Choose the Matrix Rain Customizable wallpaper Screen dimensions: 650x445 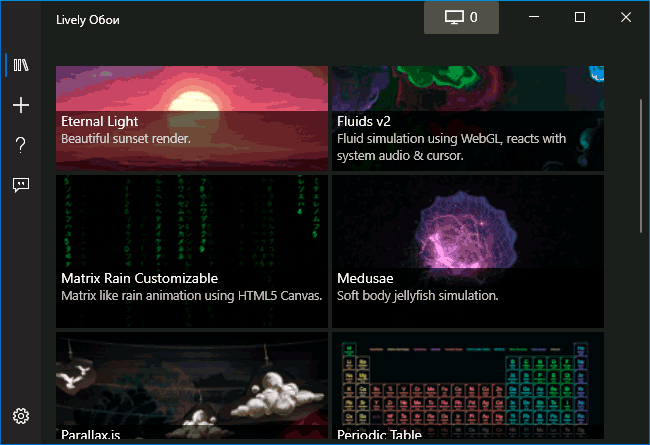[x=192, y=251]
